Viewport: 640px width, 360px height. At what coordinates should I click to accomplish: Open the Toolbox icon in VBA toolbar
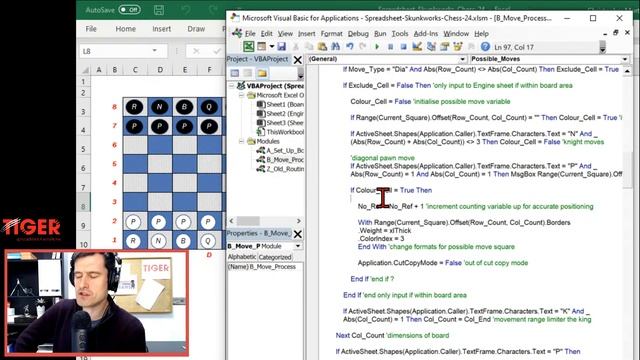471,47
